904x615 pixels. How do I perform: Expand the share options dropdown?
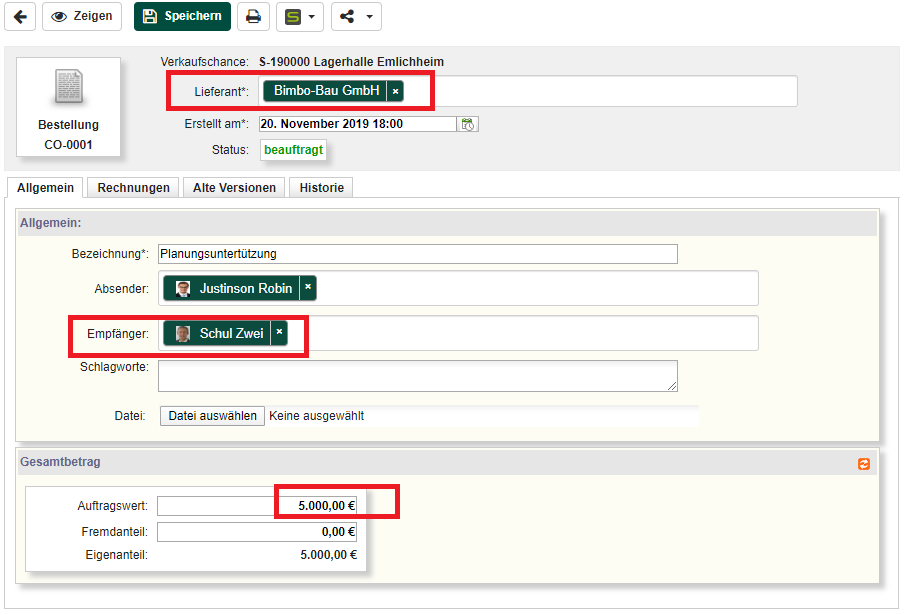[356, 16]
